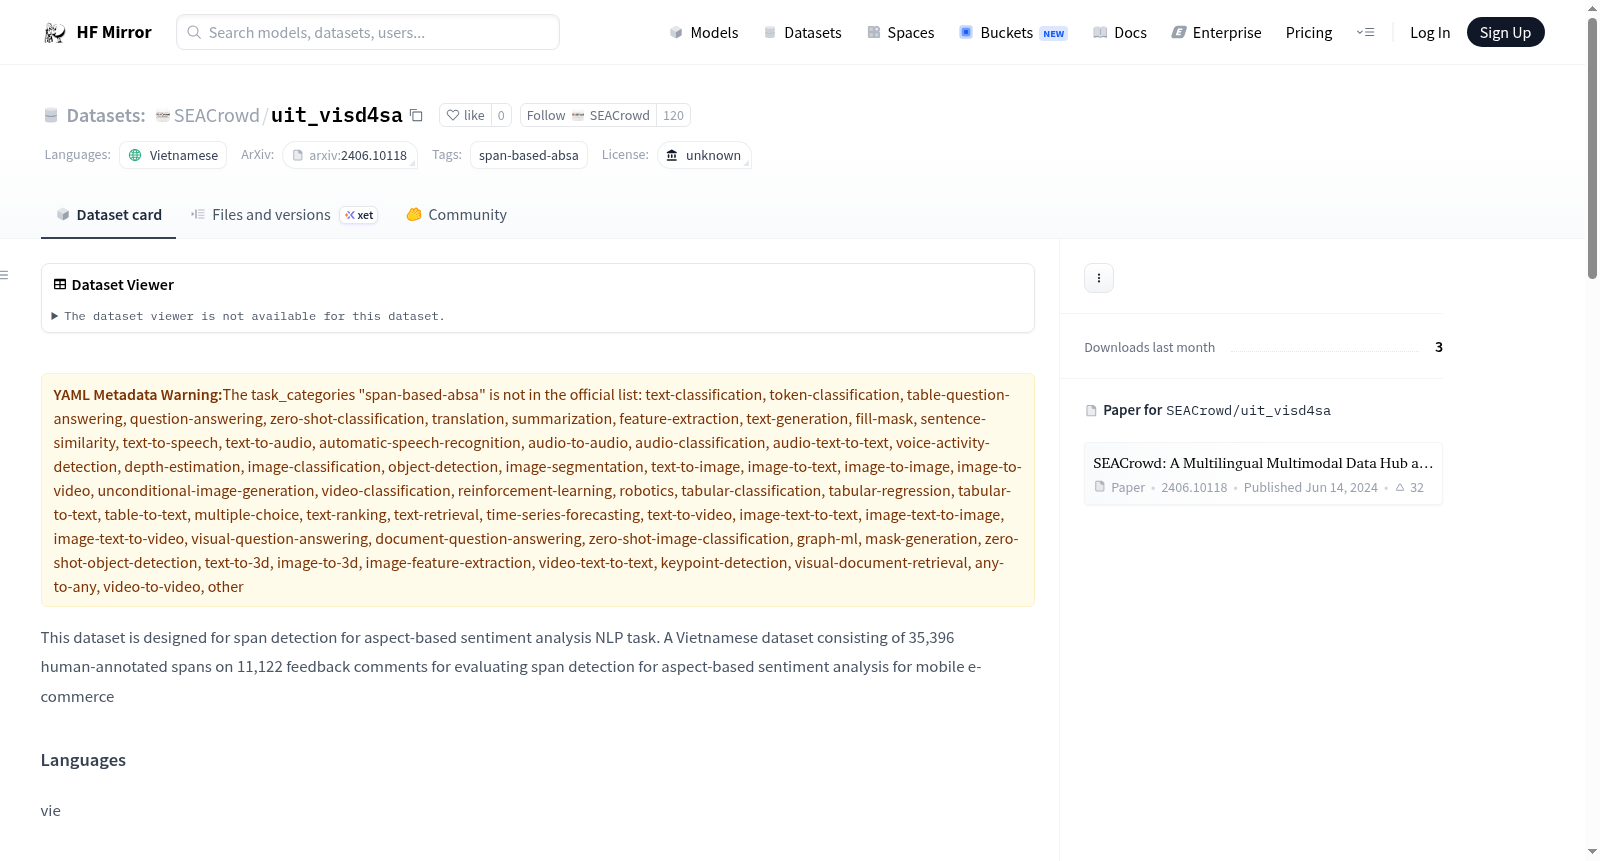Click the page vertical scrollbar thumb
This screenshot has height=861, width=1600.
tap(1592, 148)
